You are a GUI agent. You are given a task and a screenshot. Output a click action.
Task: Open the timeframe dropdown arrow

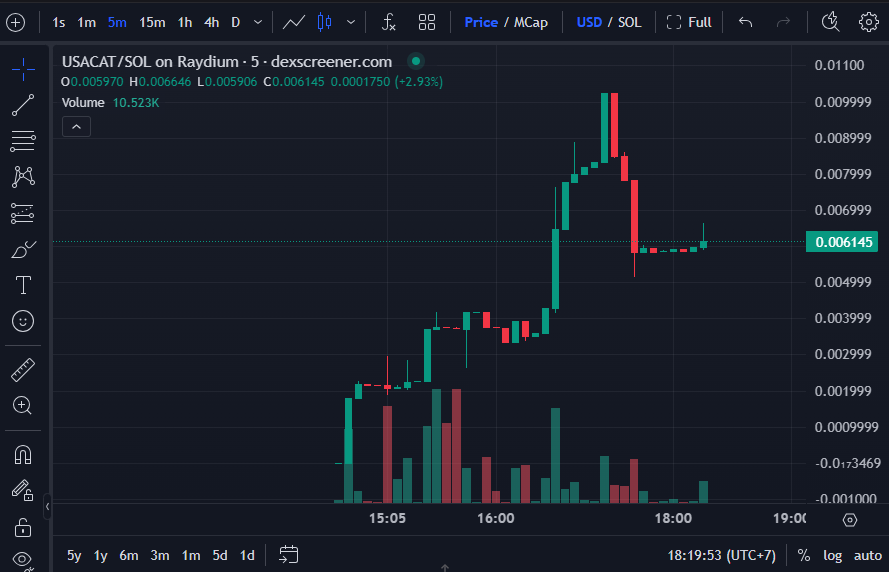(x=257, y=23)
